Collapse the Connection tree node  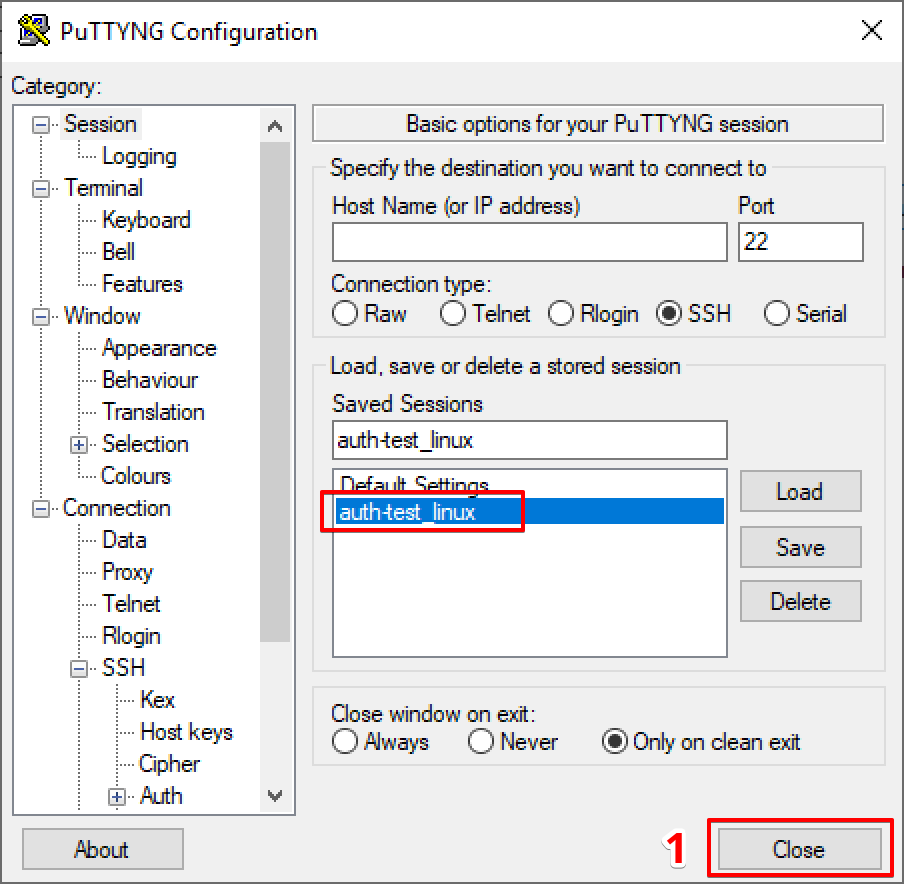tap(40, 509)
